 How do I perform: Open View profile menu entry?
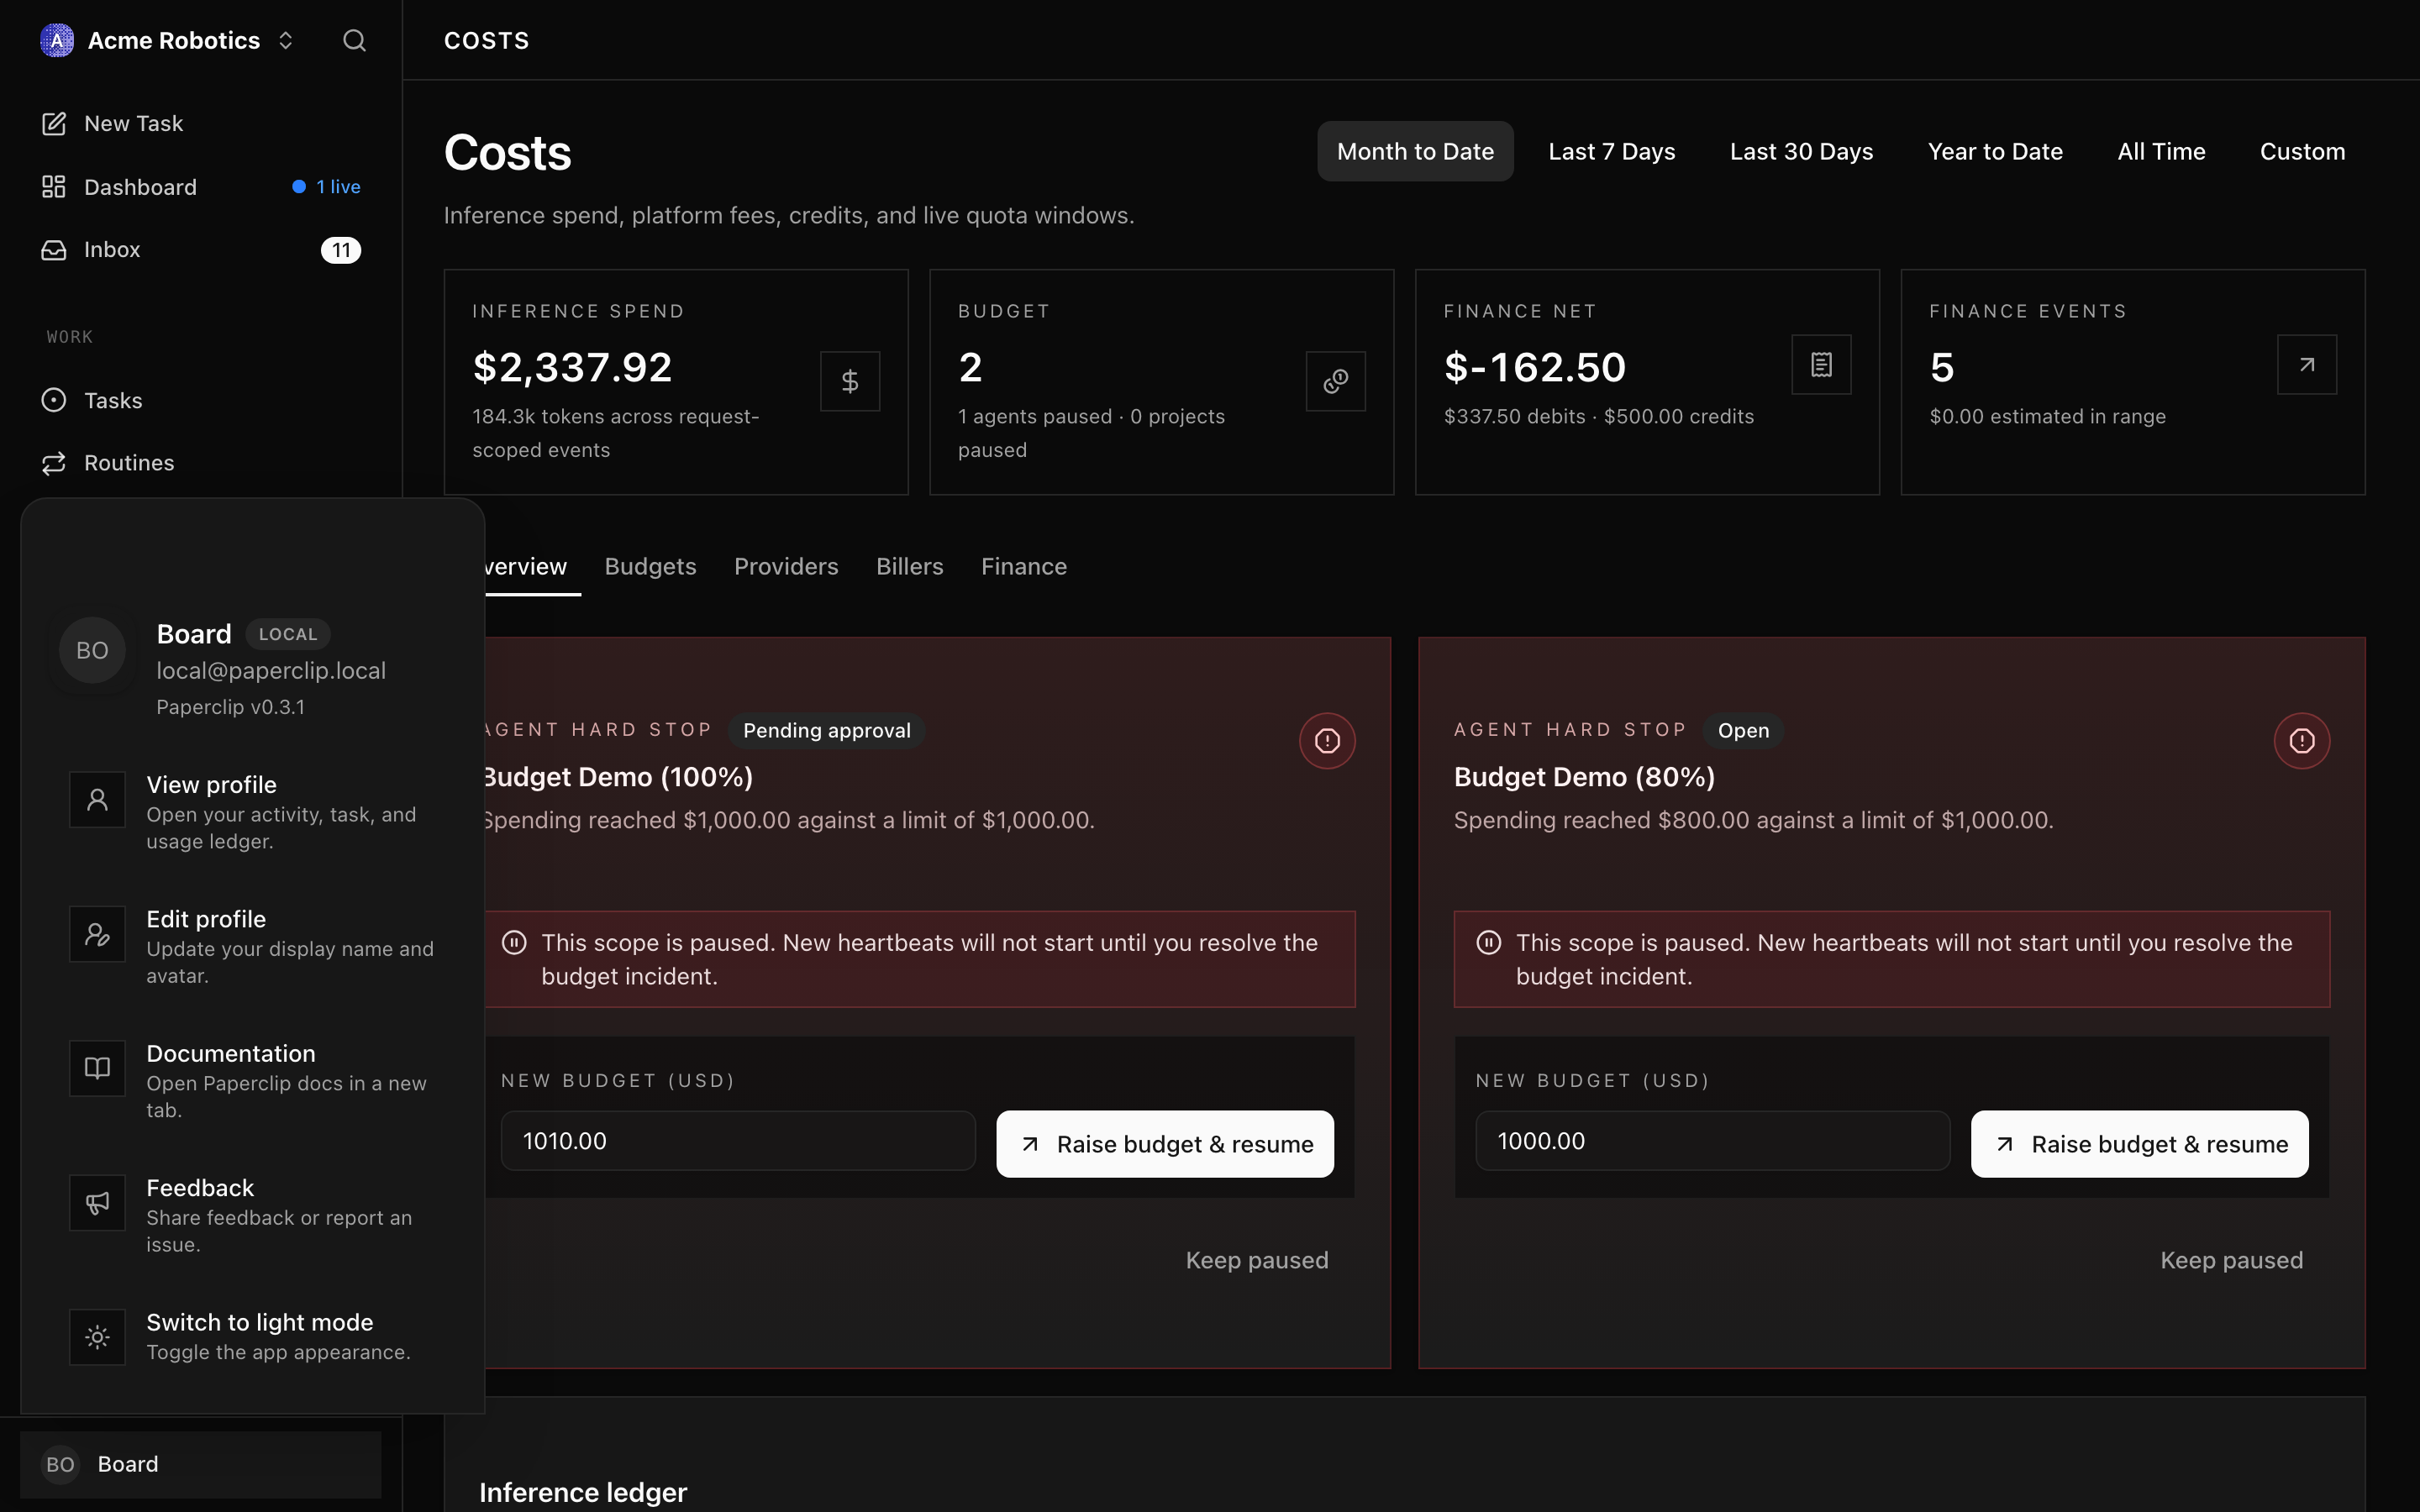pyautogui.click(x=253, y=812)
